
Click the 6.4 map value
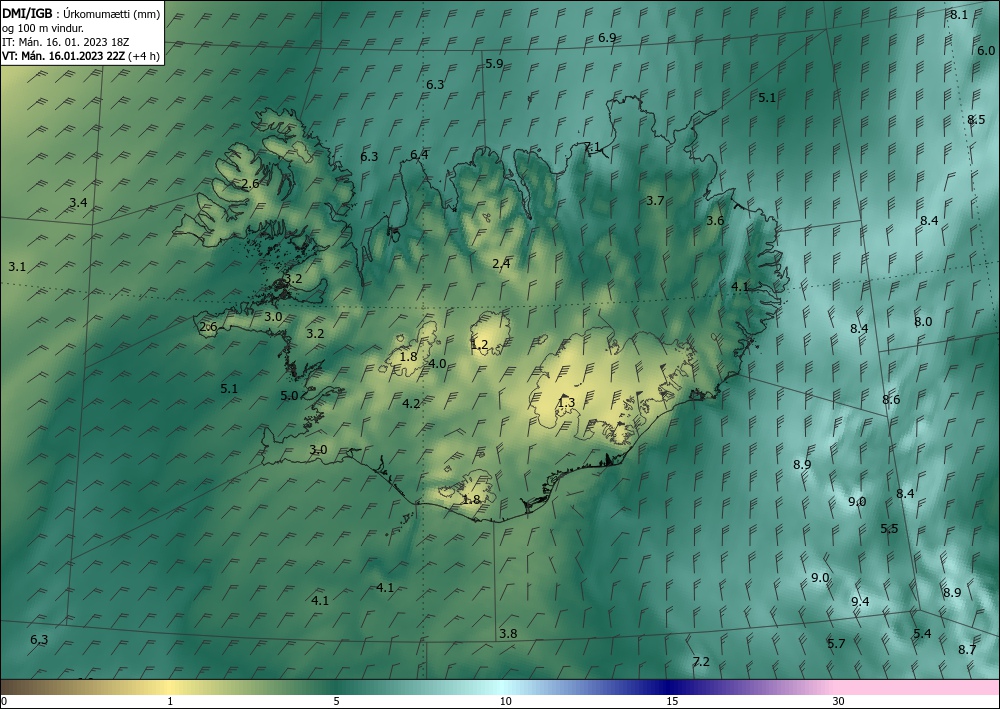click(420, 154)
